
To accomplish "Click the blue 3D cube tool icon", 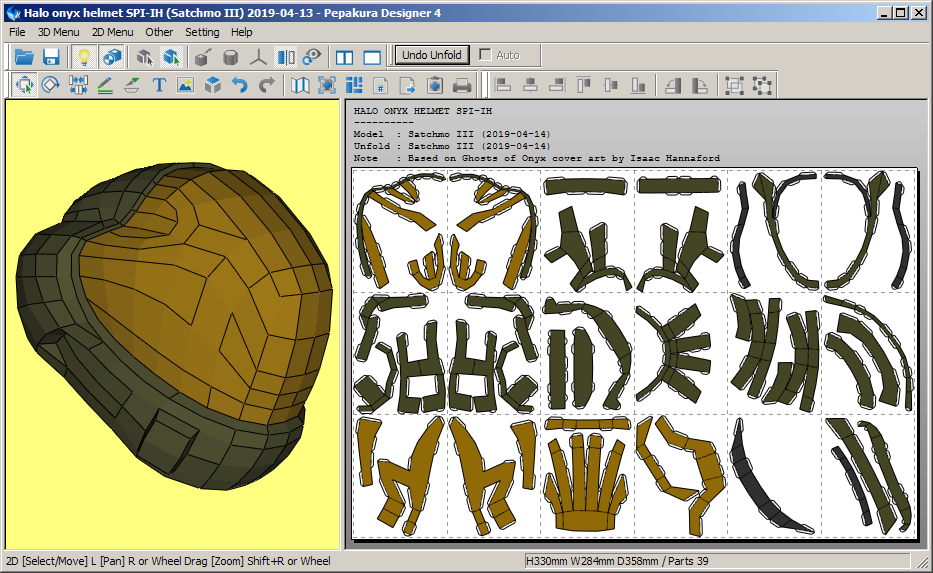I will point(212,85).
